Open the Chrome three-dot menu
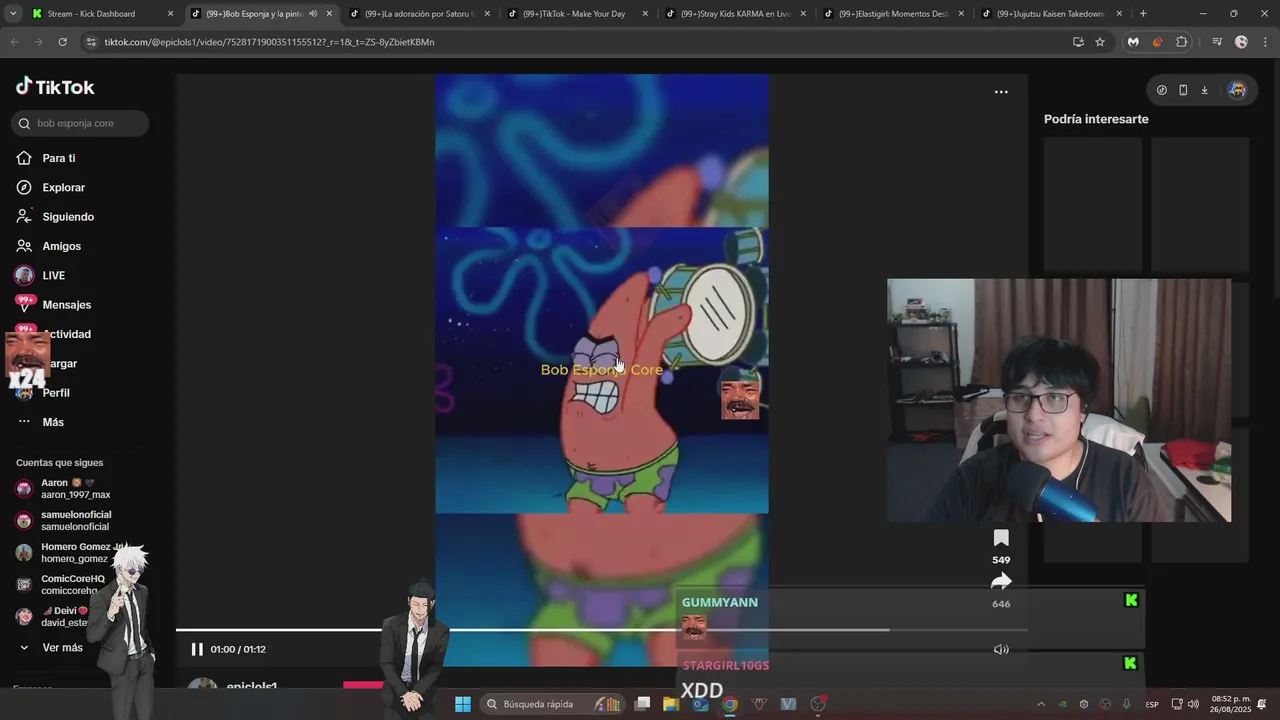The image size is (1280, 720). [1264, 42]
